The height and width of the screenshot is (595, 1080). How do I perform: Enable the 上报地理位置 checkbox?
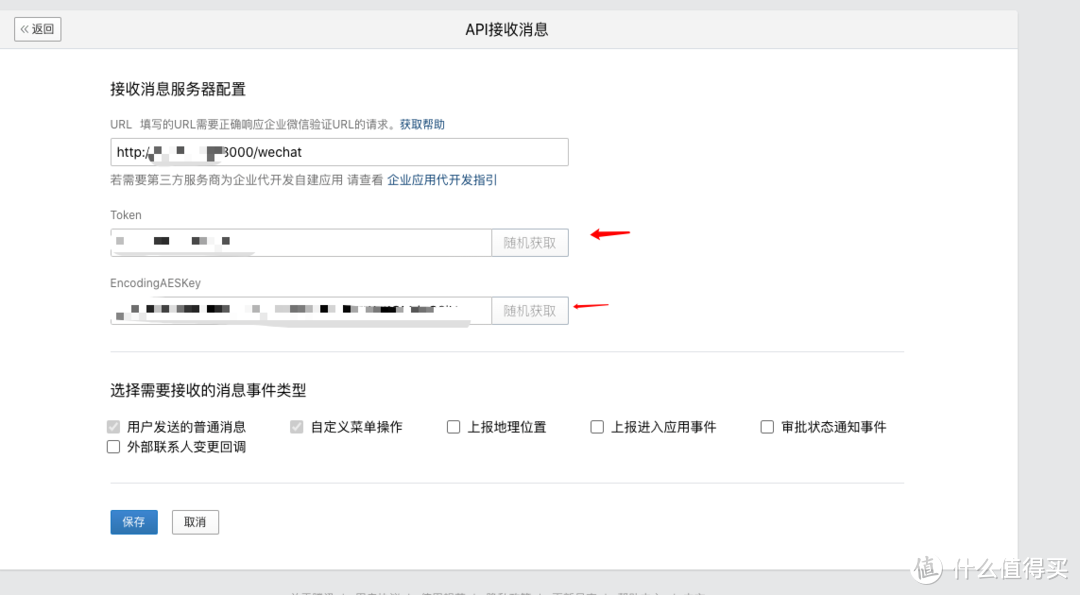point(453,426)
